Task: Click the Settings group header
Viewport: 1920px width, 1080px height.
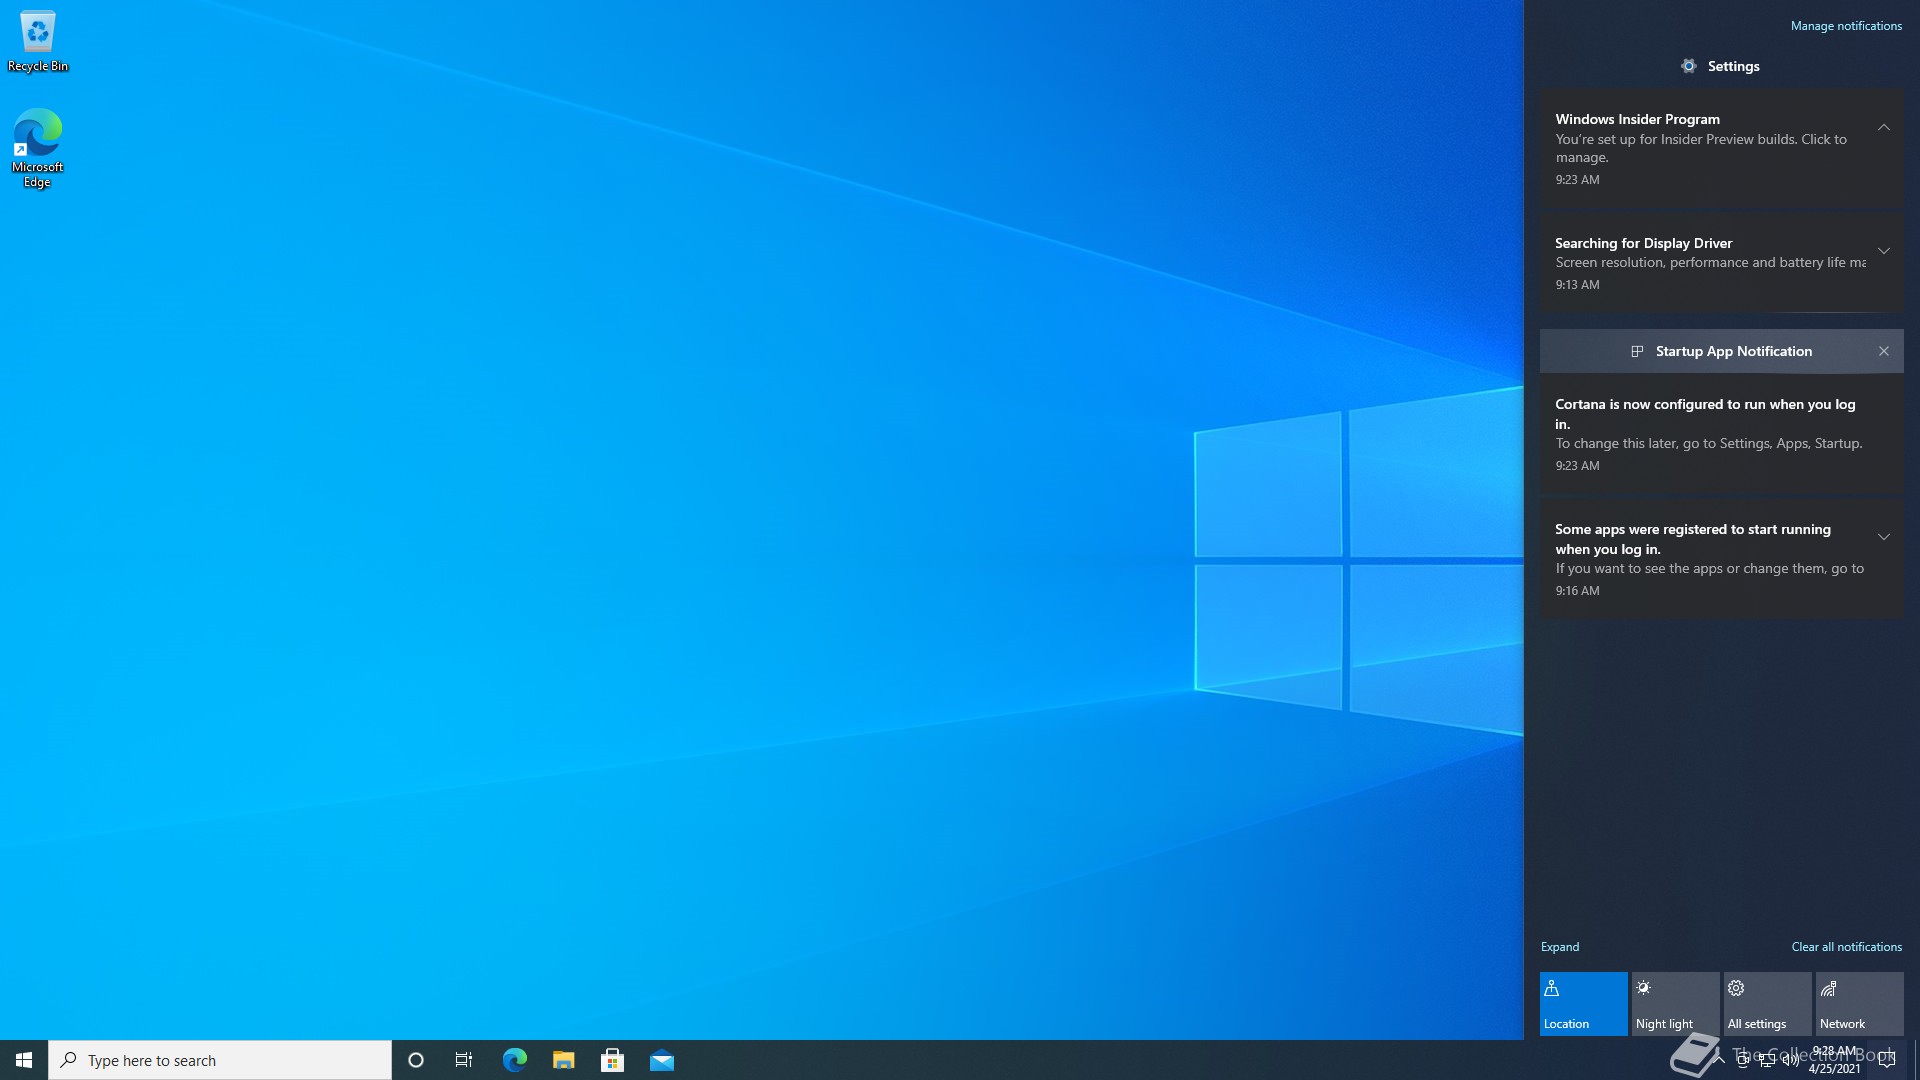Action: tap(1721, 66)
